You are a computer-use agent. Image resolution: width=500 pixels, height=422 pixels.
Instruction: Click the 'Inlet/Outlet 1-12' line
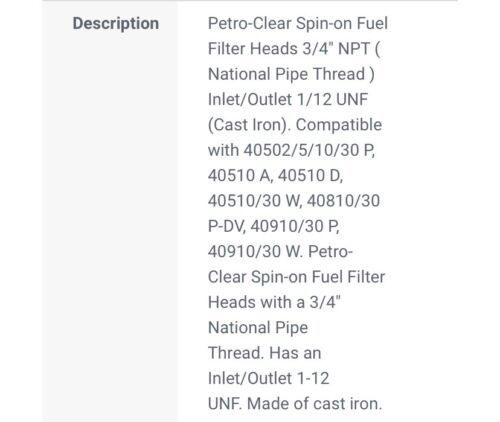(x=268, y=378)
